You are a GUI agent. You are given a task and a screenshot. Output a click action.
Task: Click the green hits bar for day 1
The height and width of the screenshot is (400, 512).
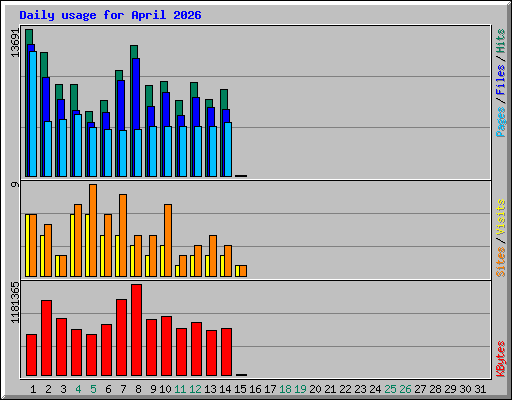point(29,37)
